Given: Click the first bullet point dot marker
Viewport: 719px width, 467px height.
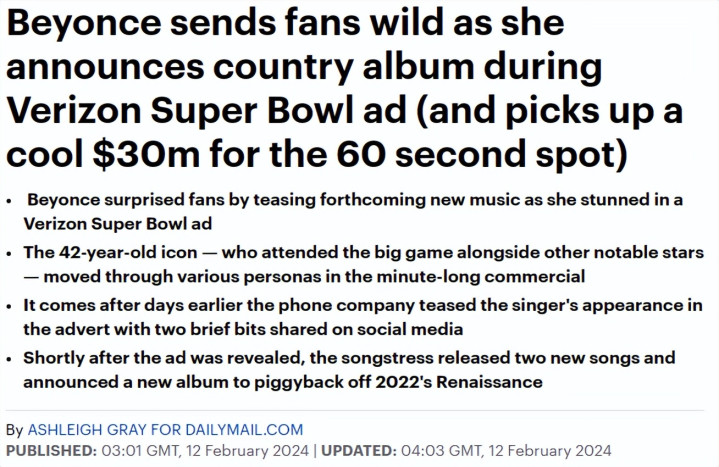Looking at the screenshot, I should click(9, 201).
